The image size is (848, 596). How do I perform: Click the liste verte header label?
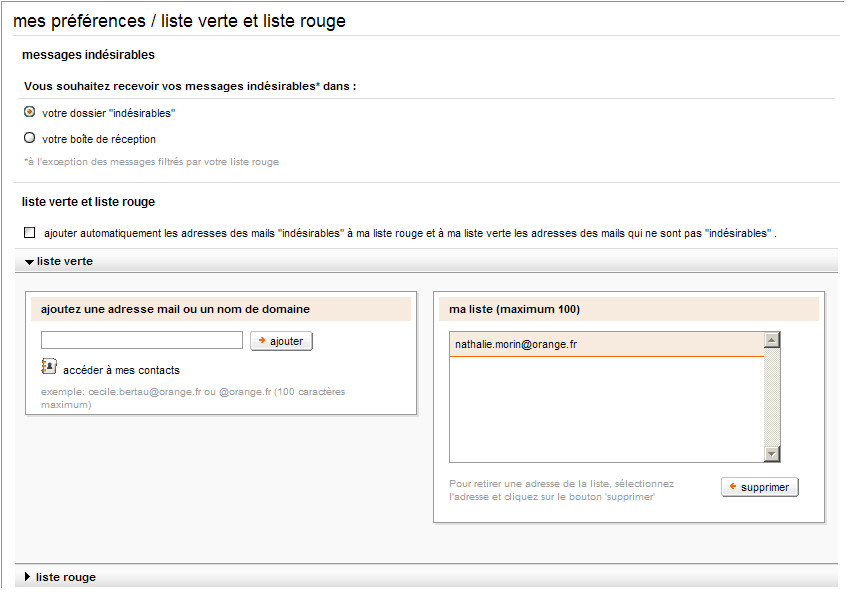point(65,261)
